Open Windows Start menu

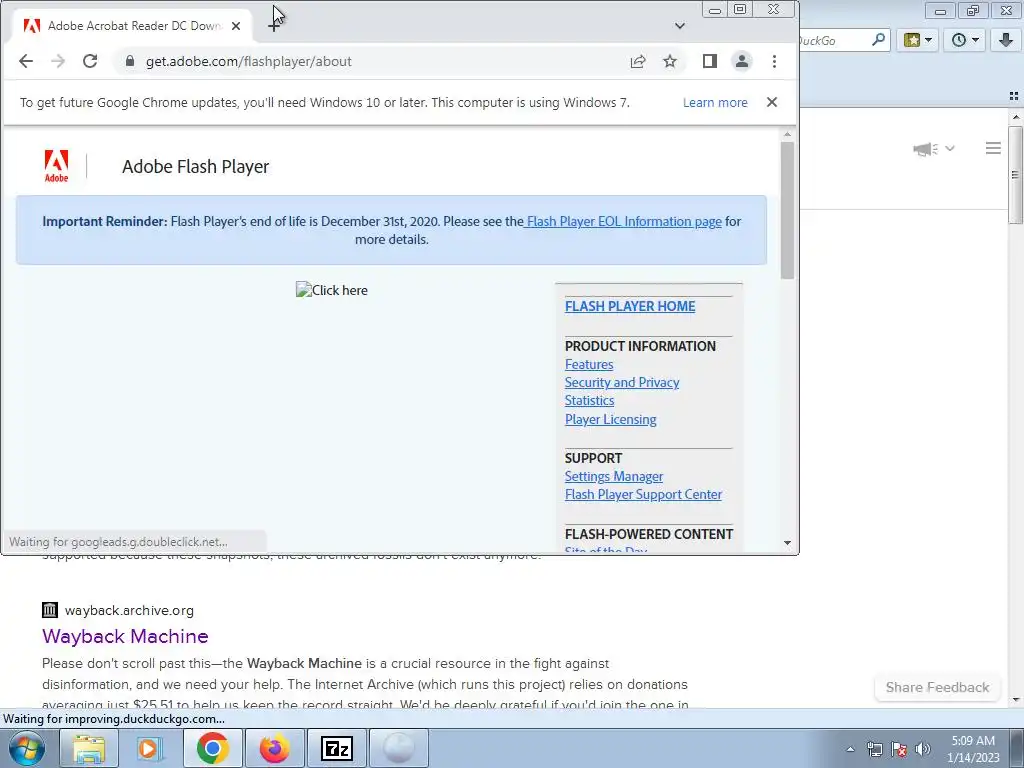pyautogui.click(x=26, y=748)
